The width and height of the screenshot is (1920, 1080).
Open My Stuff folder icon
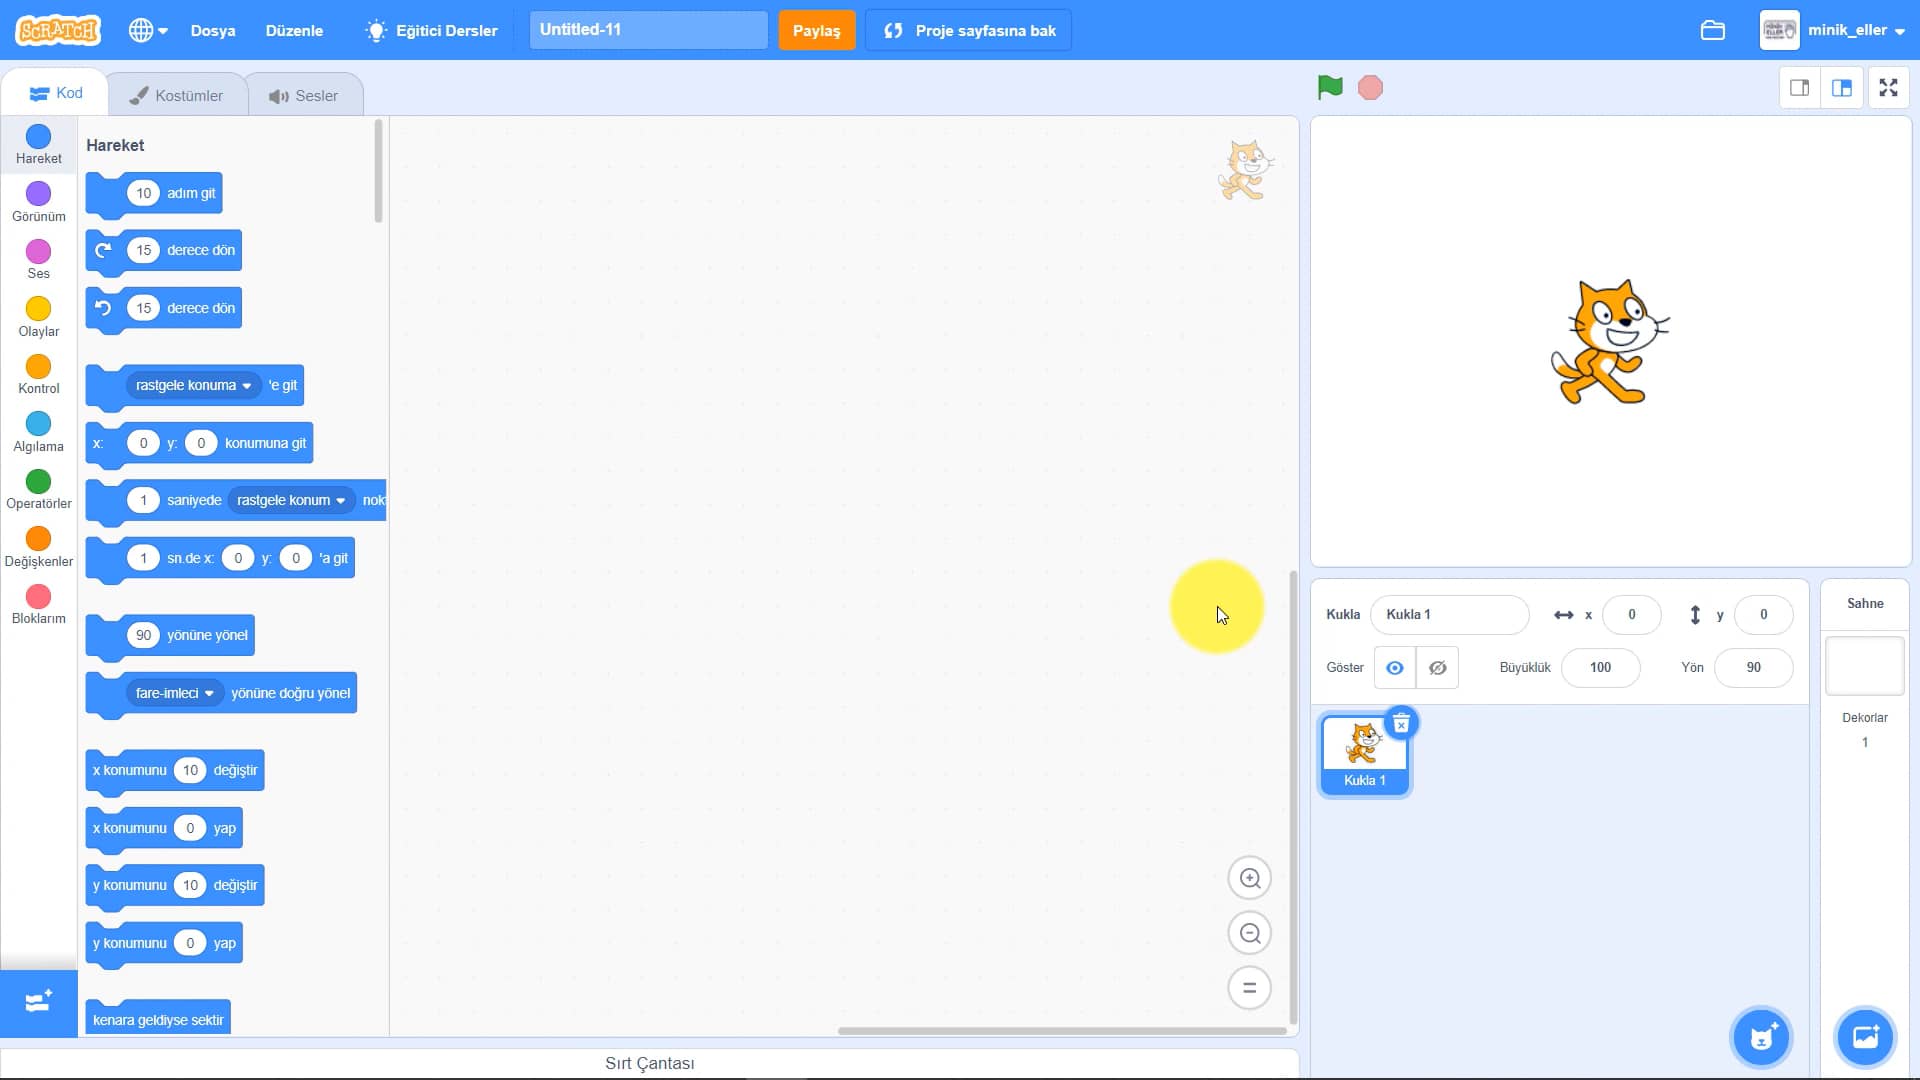pyautogui.click(x=1712, y=30)
